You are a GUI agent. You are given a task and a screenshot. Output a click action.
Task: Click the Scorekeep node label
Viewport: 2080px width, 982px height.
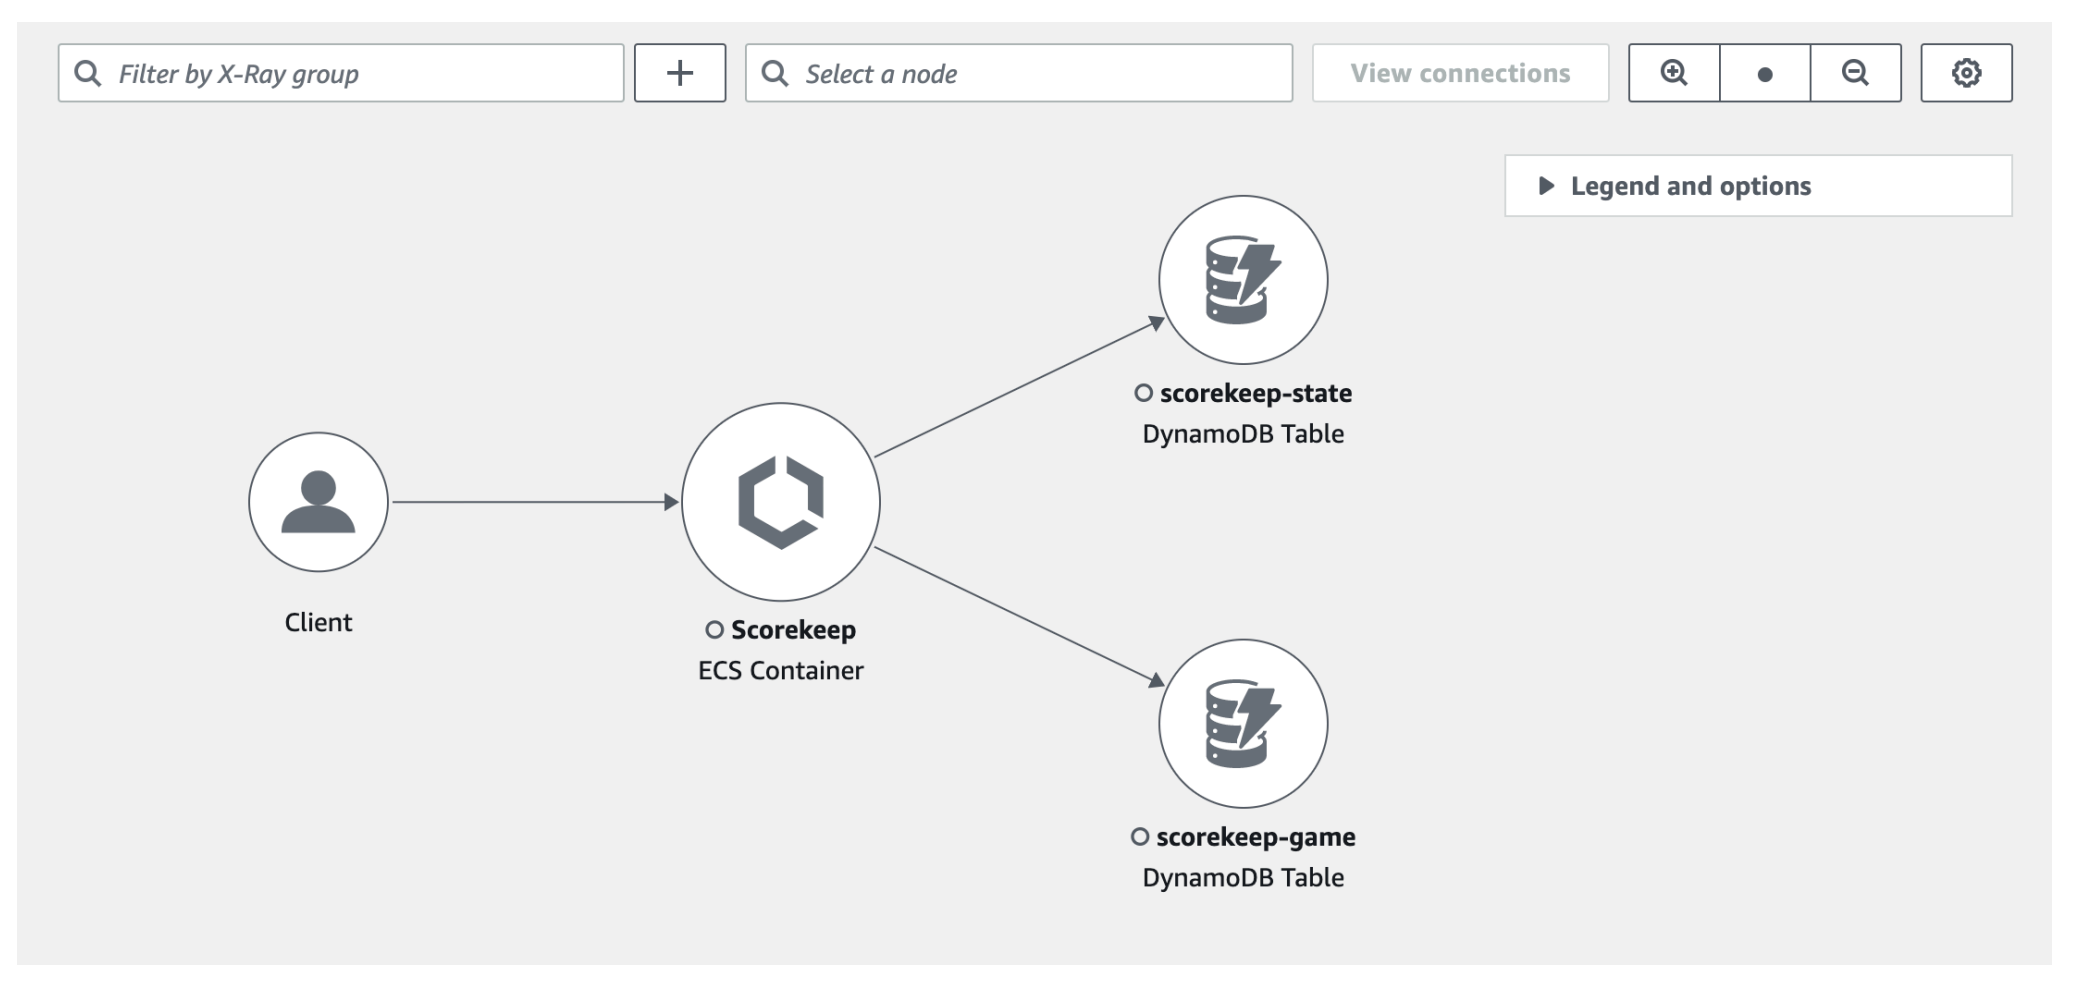pos(793,630)
